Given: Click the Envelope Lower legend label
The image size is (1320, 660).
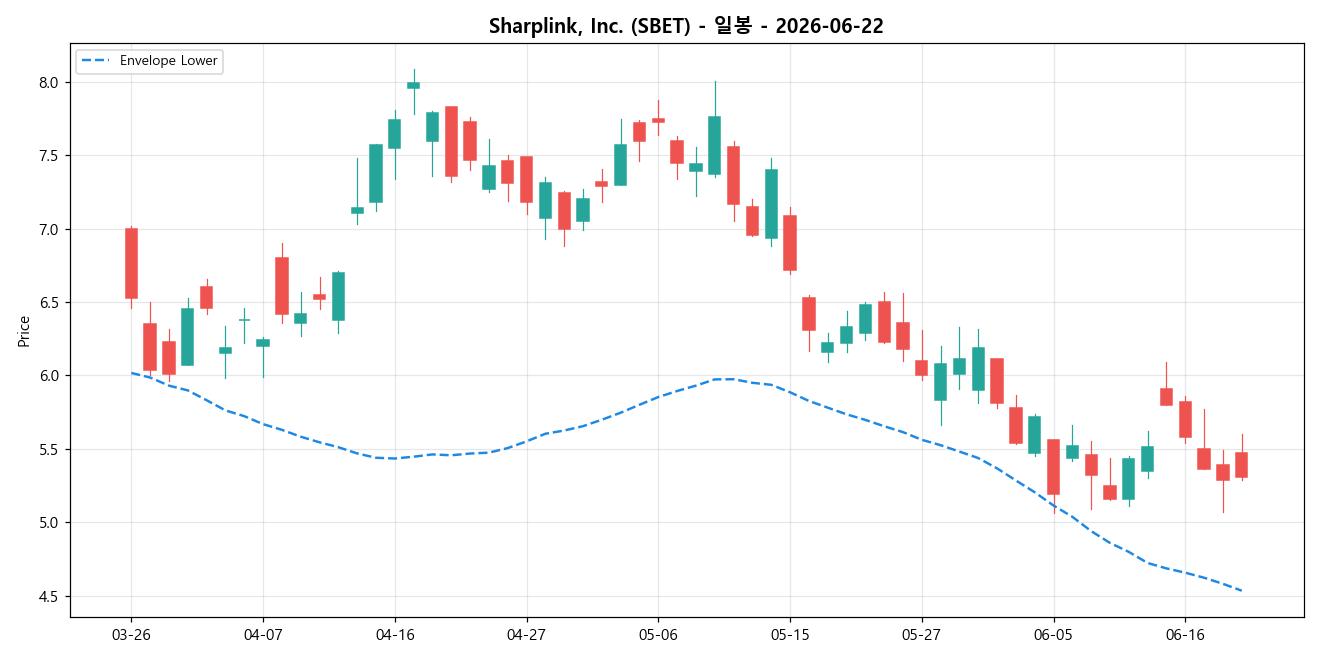Looking at the screenshot, I should click(x=168, y=61).
